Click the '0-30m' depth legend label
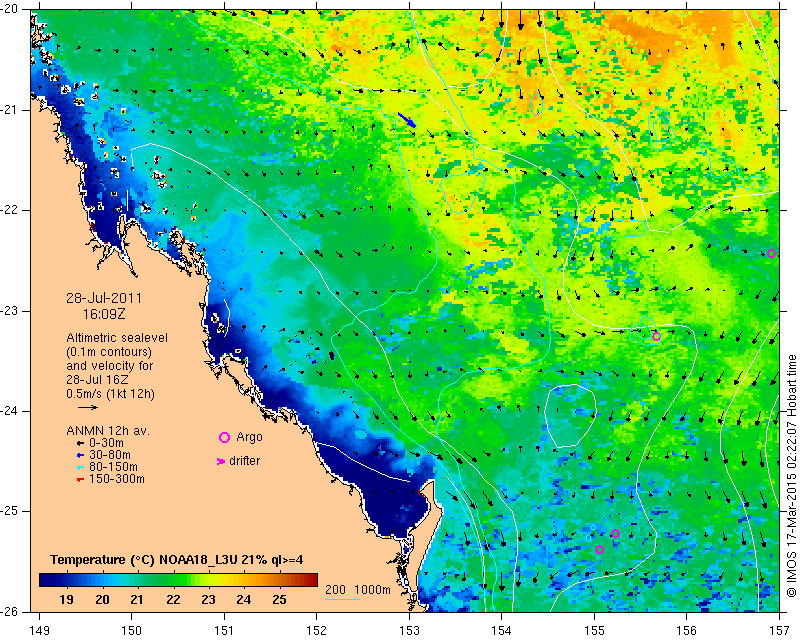 click(x=106, y=444)
